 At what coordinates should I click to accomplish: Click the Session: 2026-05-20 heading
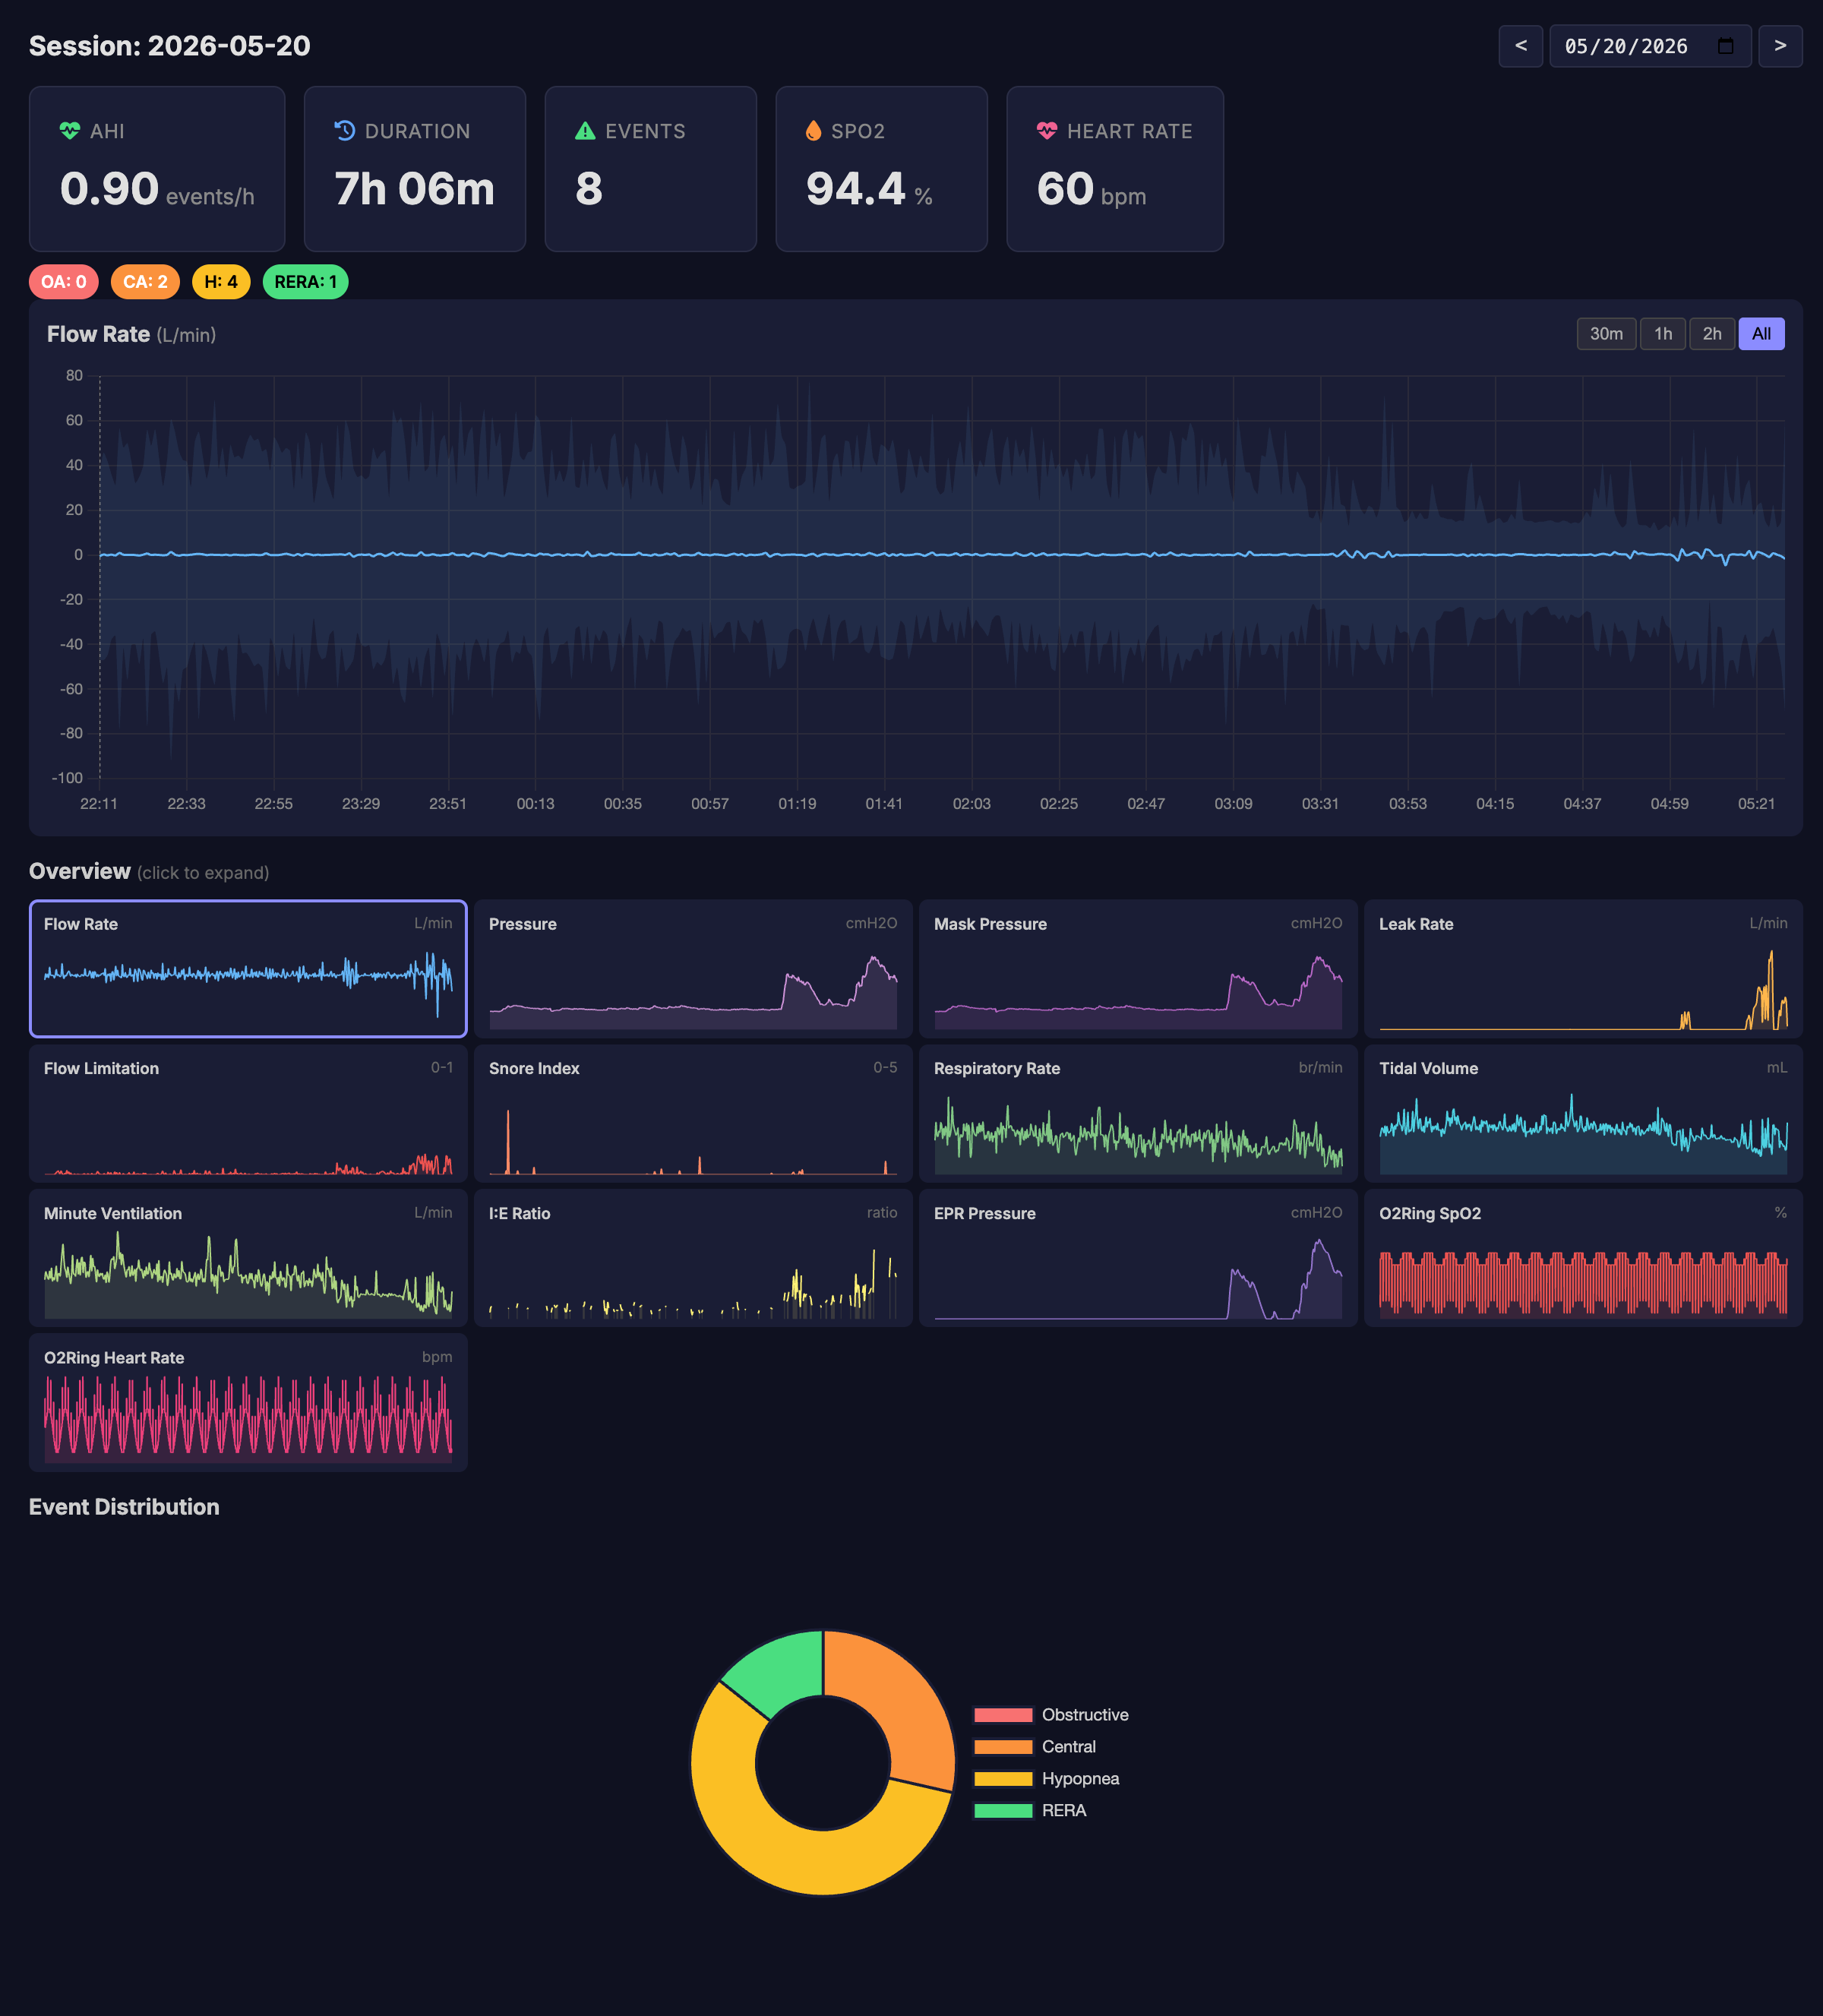pos(170,46)
